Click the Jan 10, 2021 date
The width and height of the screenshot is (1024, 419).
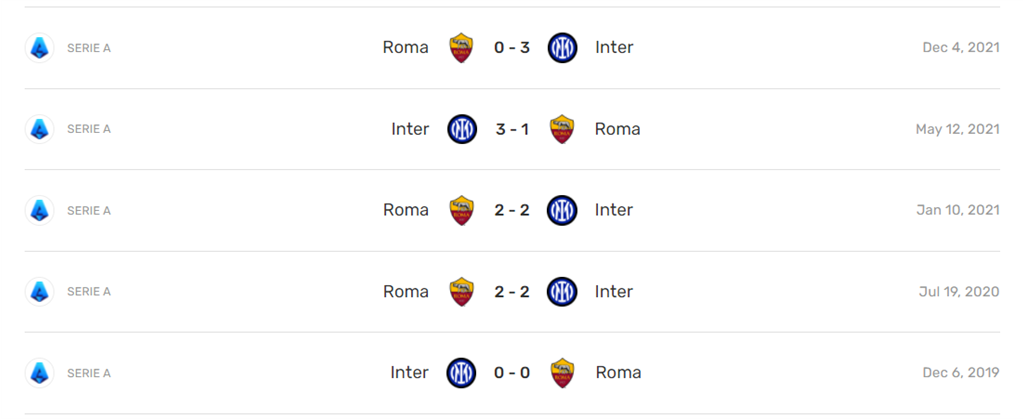pyautogui.click(x=958, y=210)
